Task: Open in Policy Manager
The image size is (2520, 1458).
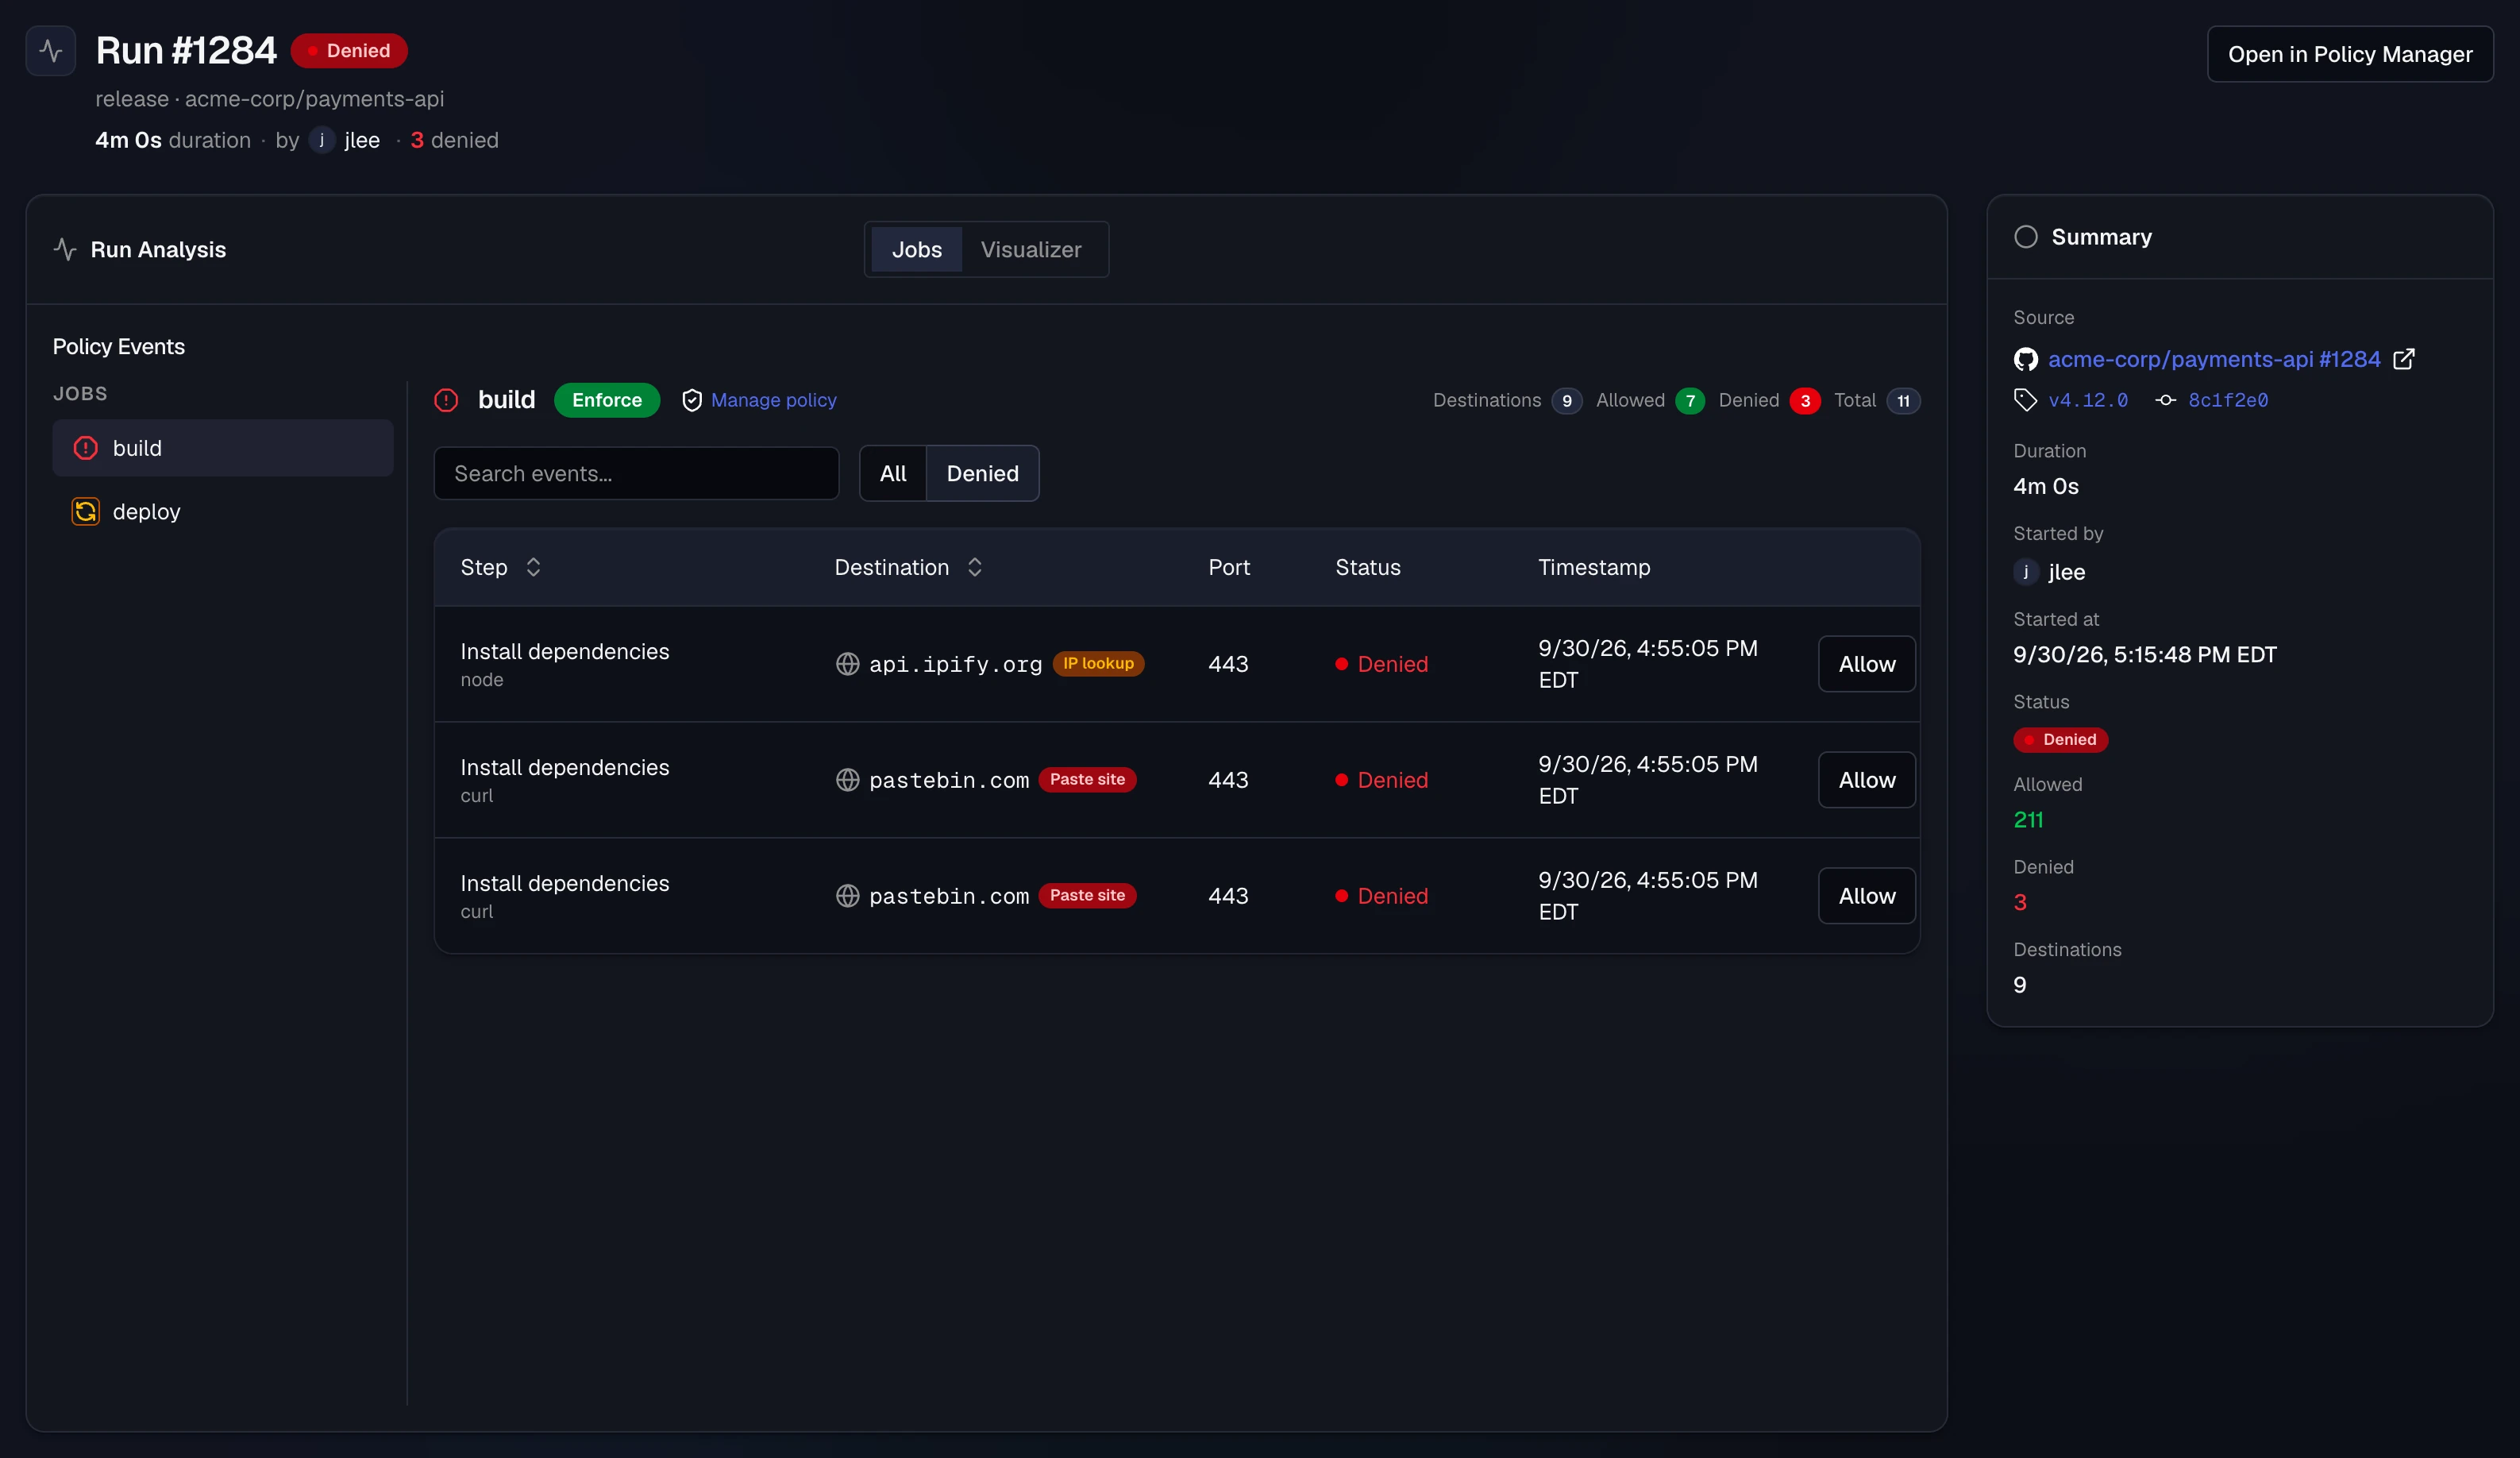Action: point(2349,54)
